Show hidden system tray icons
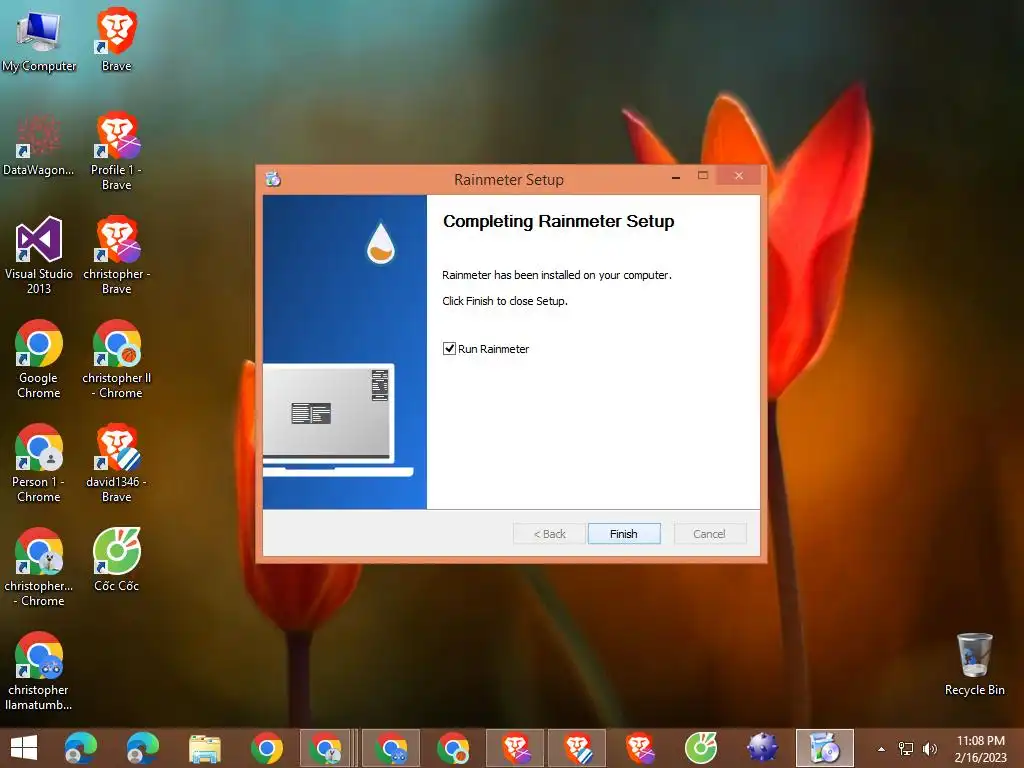Viewport: 1024px width, 768px height. tap(881, 749)
